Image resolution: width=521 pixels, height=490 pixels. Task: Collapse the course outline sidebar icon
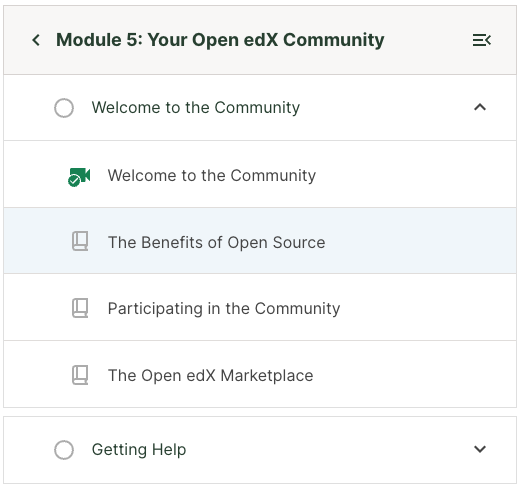click(482, 40)
